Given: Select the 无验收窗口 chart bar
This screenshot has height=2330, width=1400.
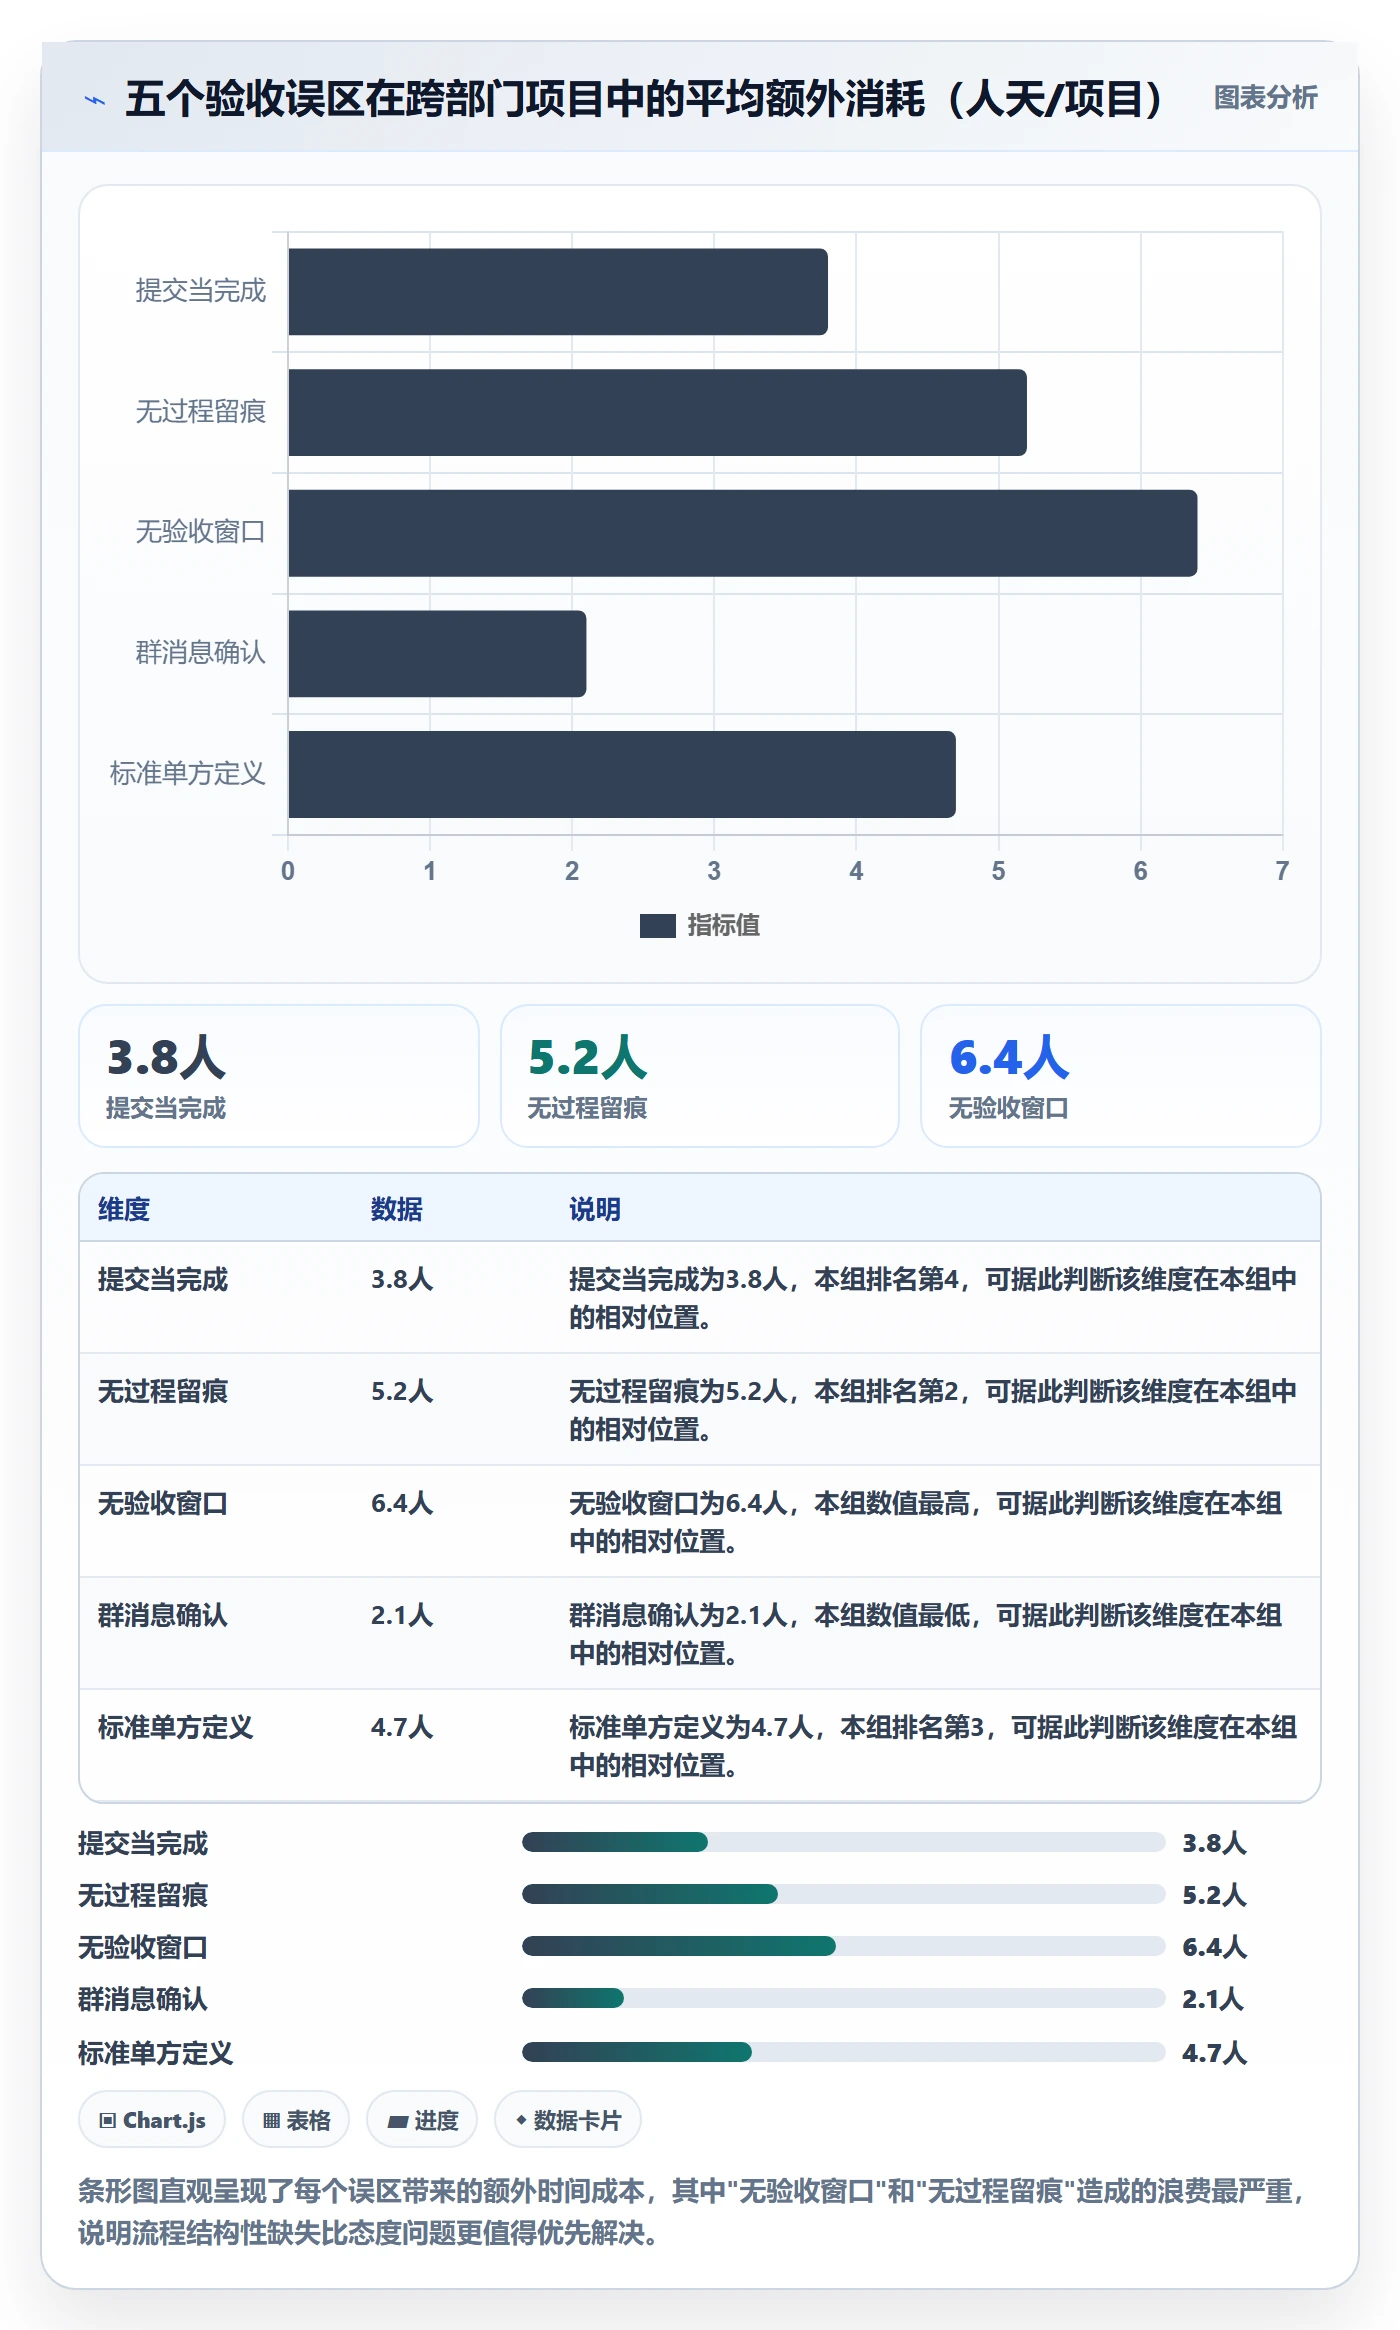Looking at the screenshot, I should 743,533.
